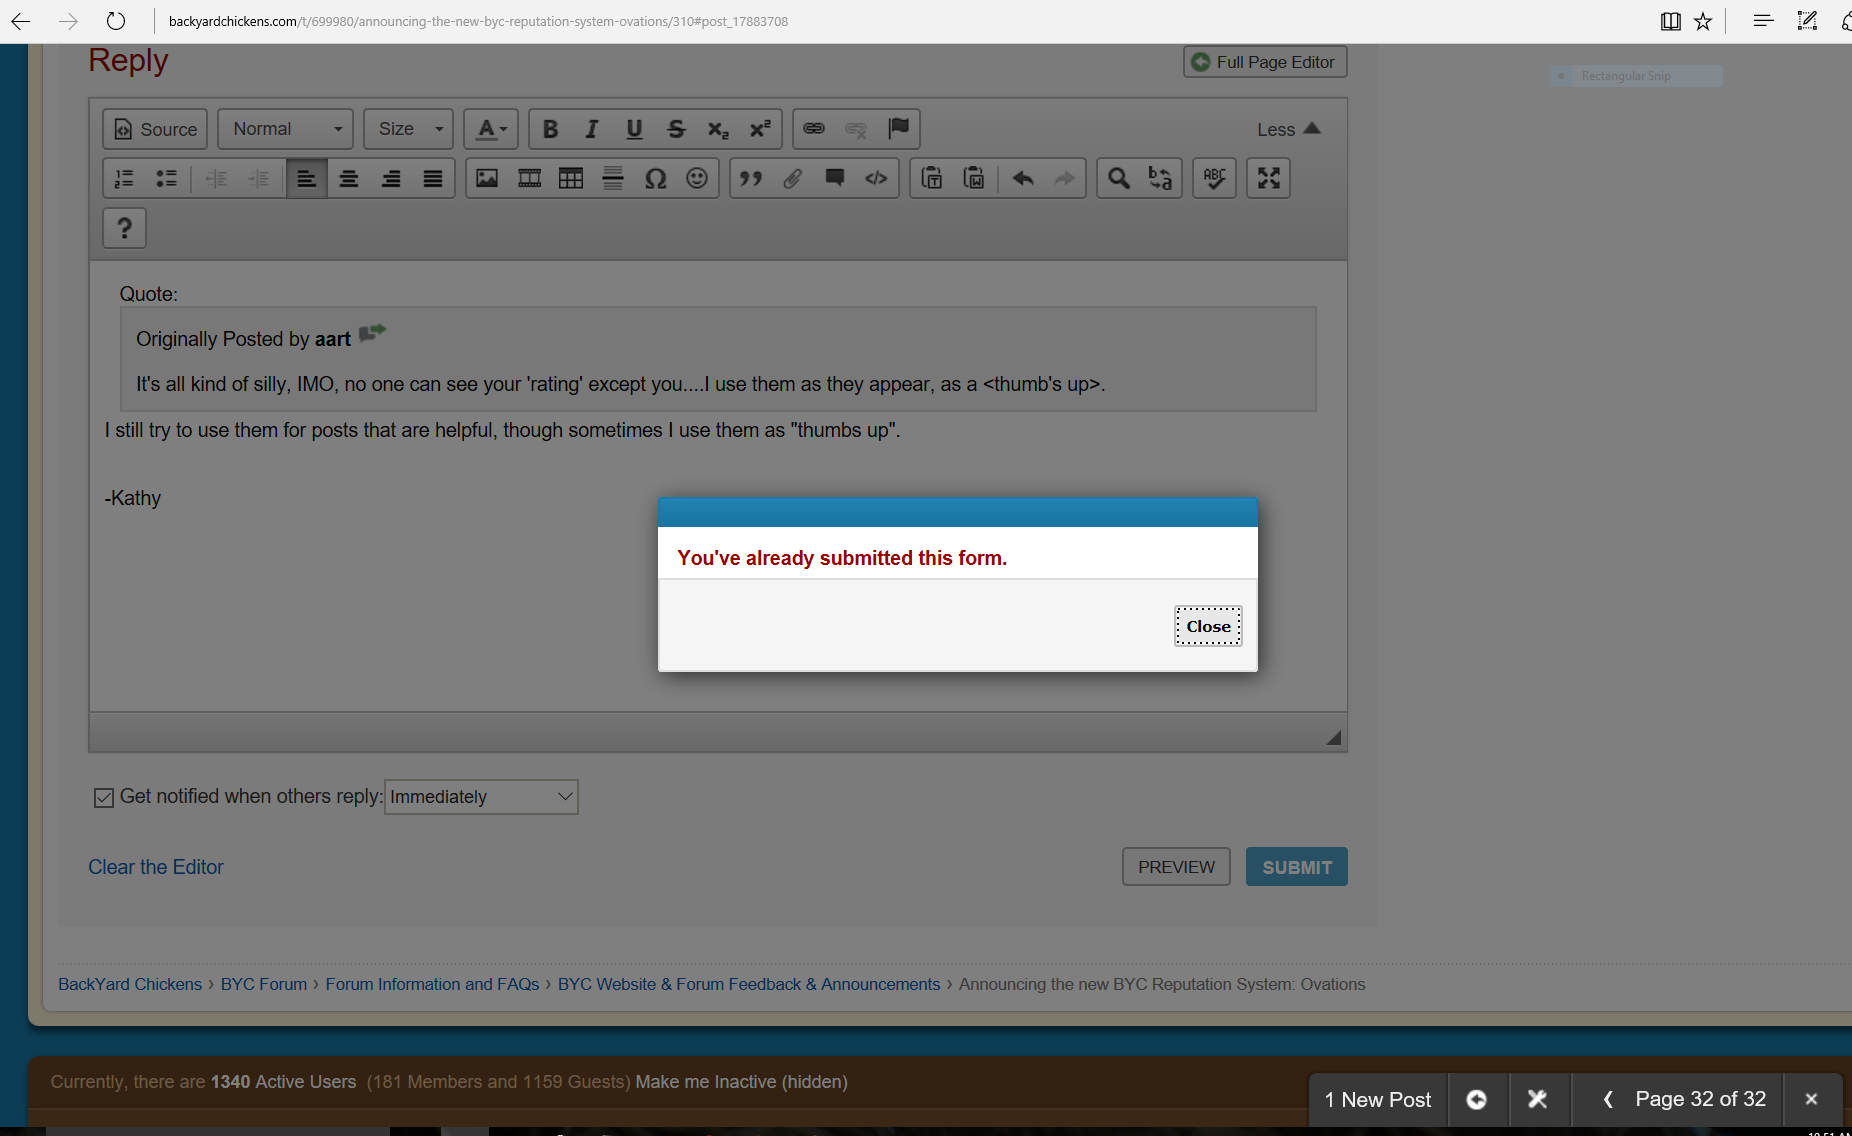Insert a table into the reply

click(x=571, y=178)
